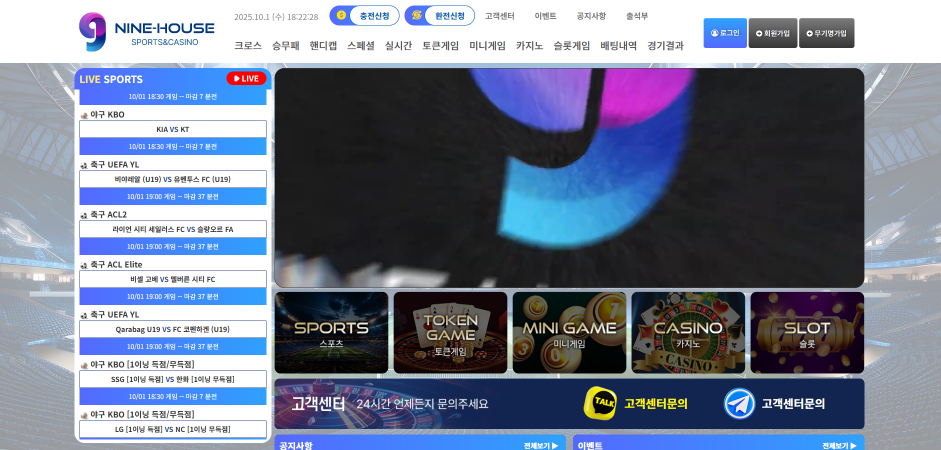
Task: Select the KIA VS KT match
Action: [x=172, y=129]
